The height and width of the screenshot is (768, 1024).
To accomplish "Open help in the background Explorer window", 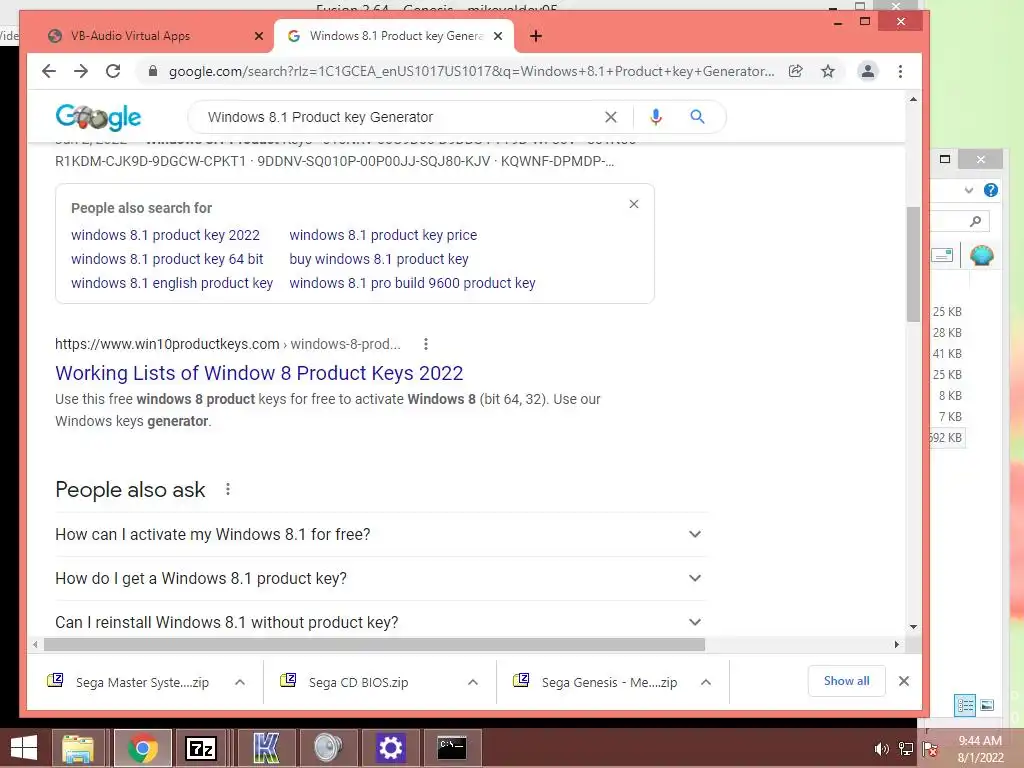I will (991, 190).
